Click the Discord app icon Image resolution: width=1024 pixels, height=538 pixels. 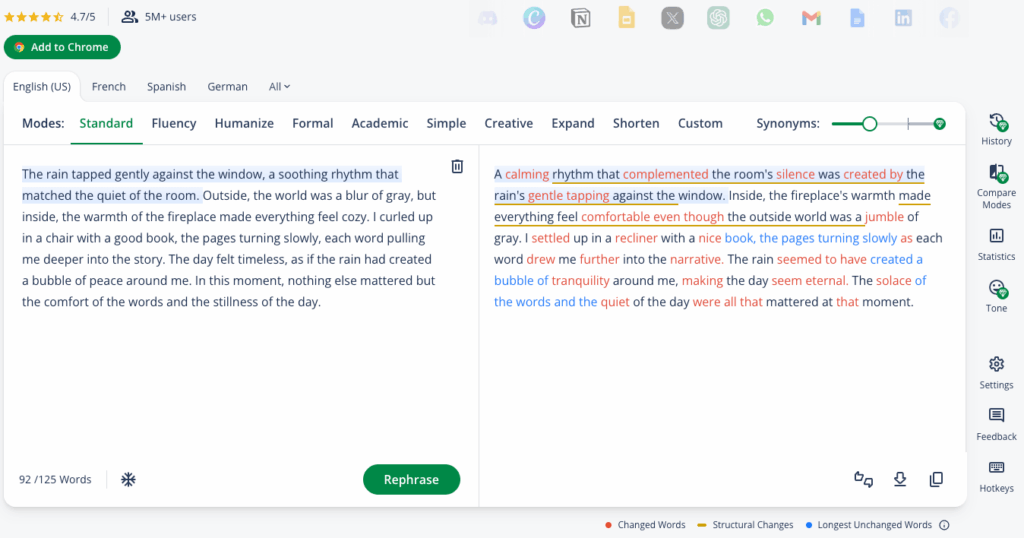pos(488,18)
